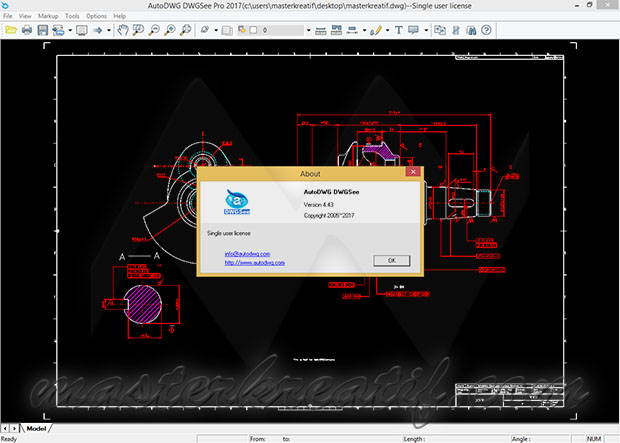Screen dimensions: 620x443
Task: Click the comment bubble markup icon
Action: tap(414, 30)
